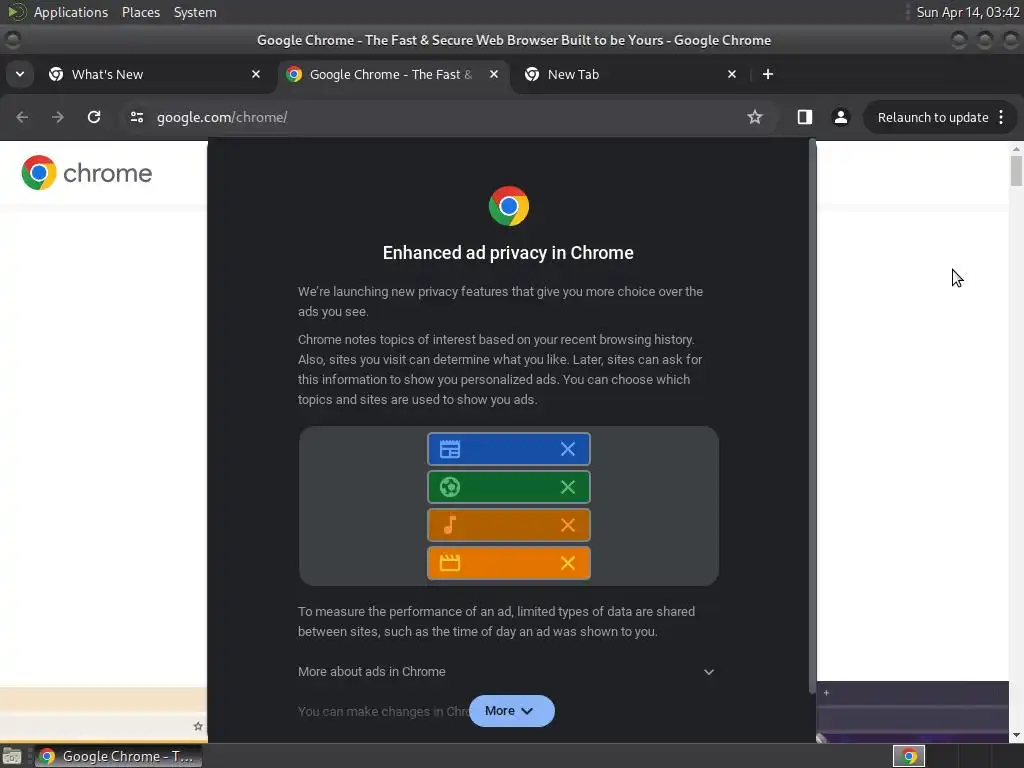The image size is (1024, 768).
Task: Open the profile avatar icon
Action: [840, 117]
